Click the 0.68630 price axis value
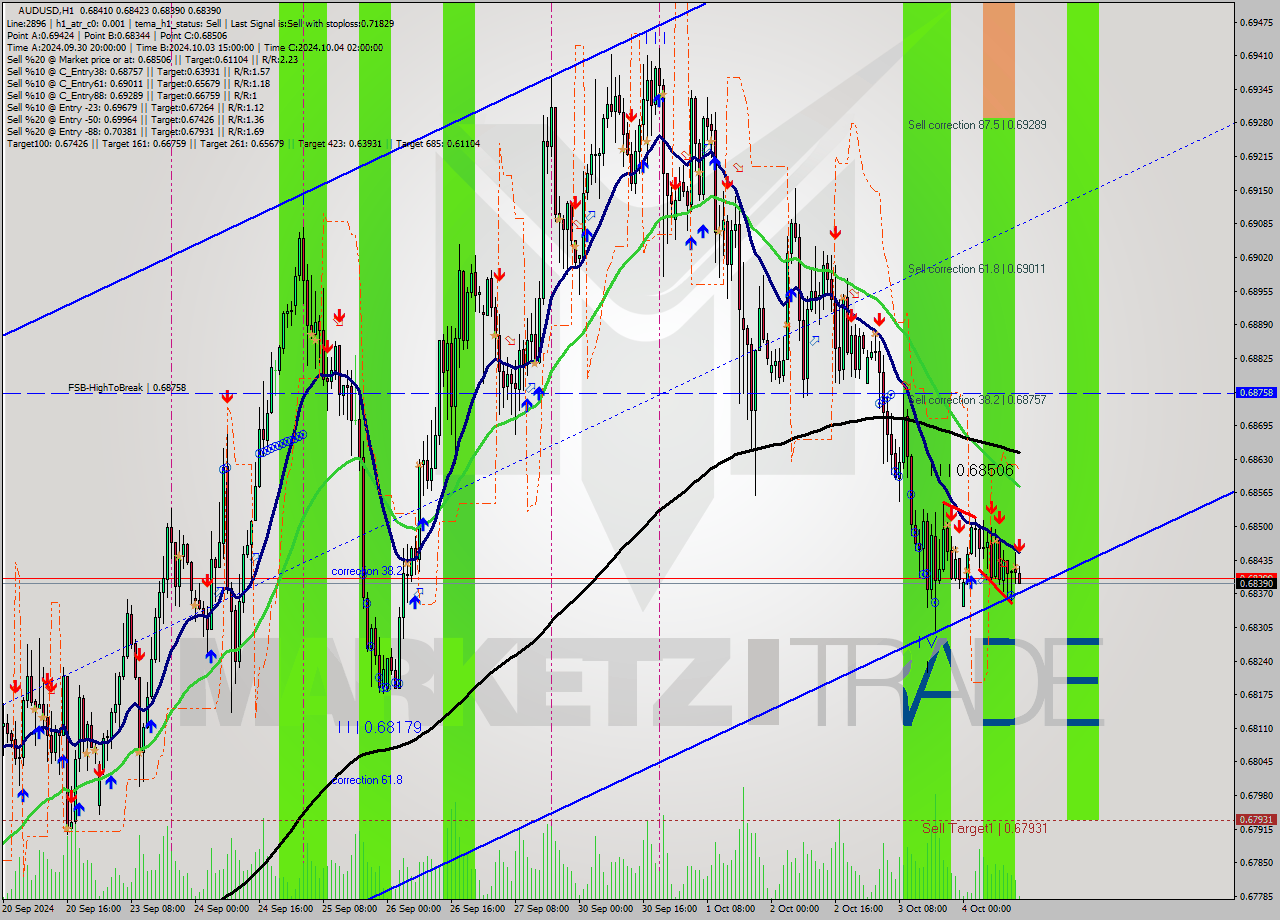1280x920 pixels. click(1255, 460)
